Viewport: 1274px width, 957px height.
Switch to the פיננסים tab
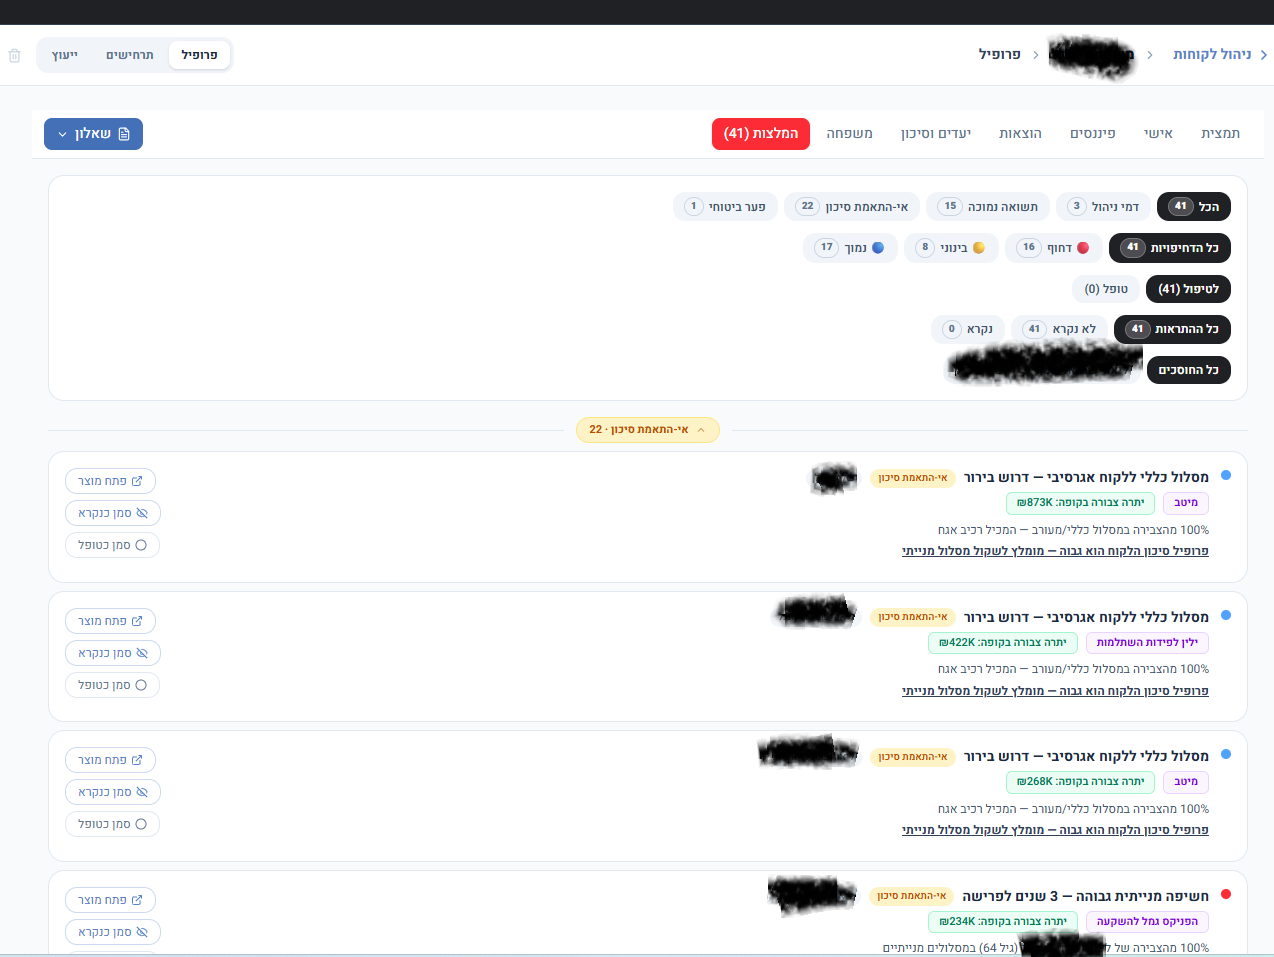click(1092, 133)
